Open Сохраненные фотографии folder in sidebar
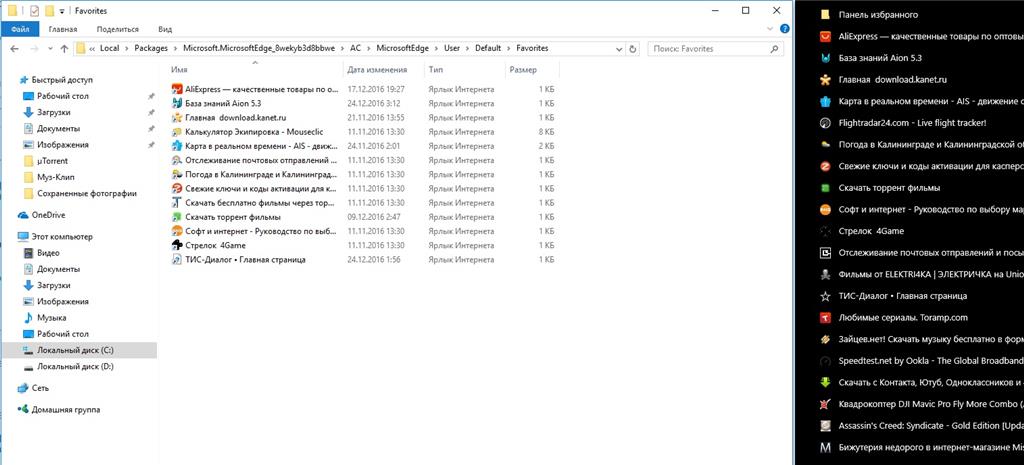This screenshot has width=1024, height=465. pyautogui.click(x=87, y=193)
